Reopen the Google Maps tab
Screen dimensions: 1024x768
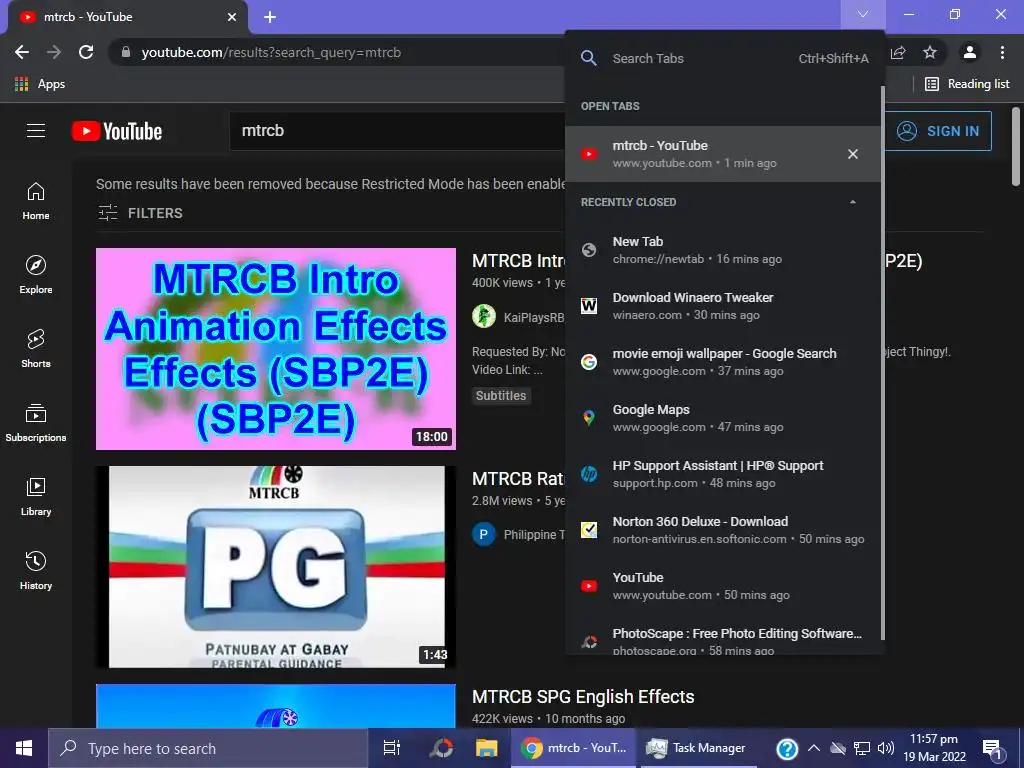(722, 418)
